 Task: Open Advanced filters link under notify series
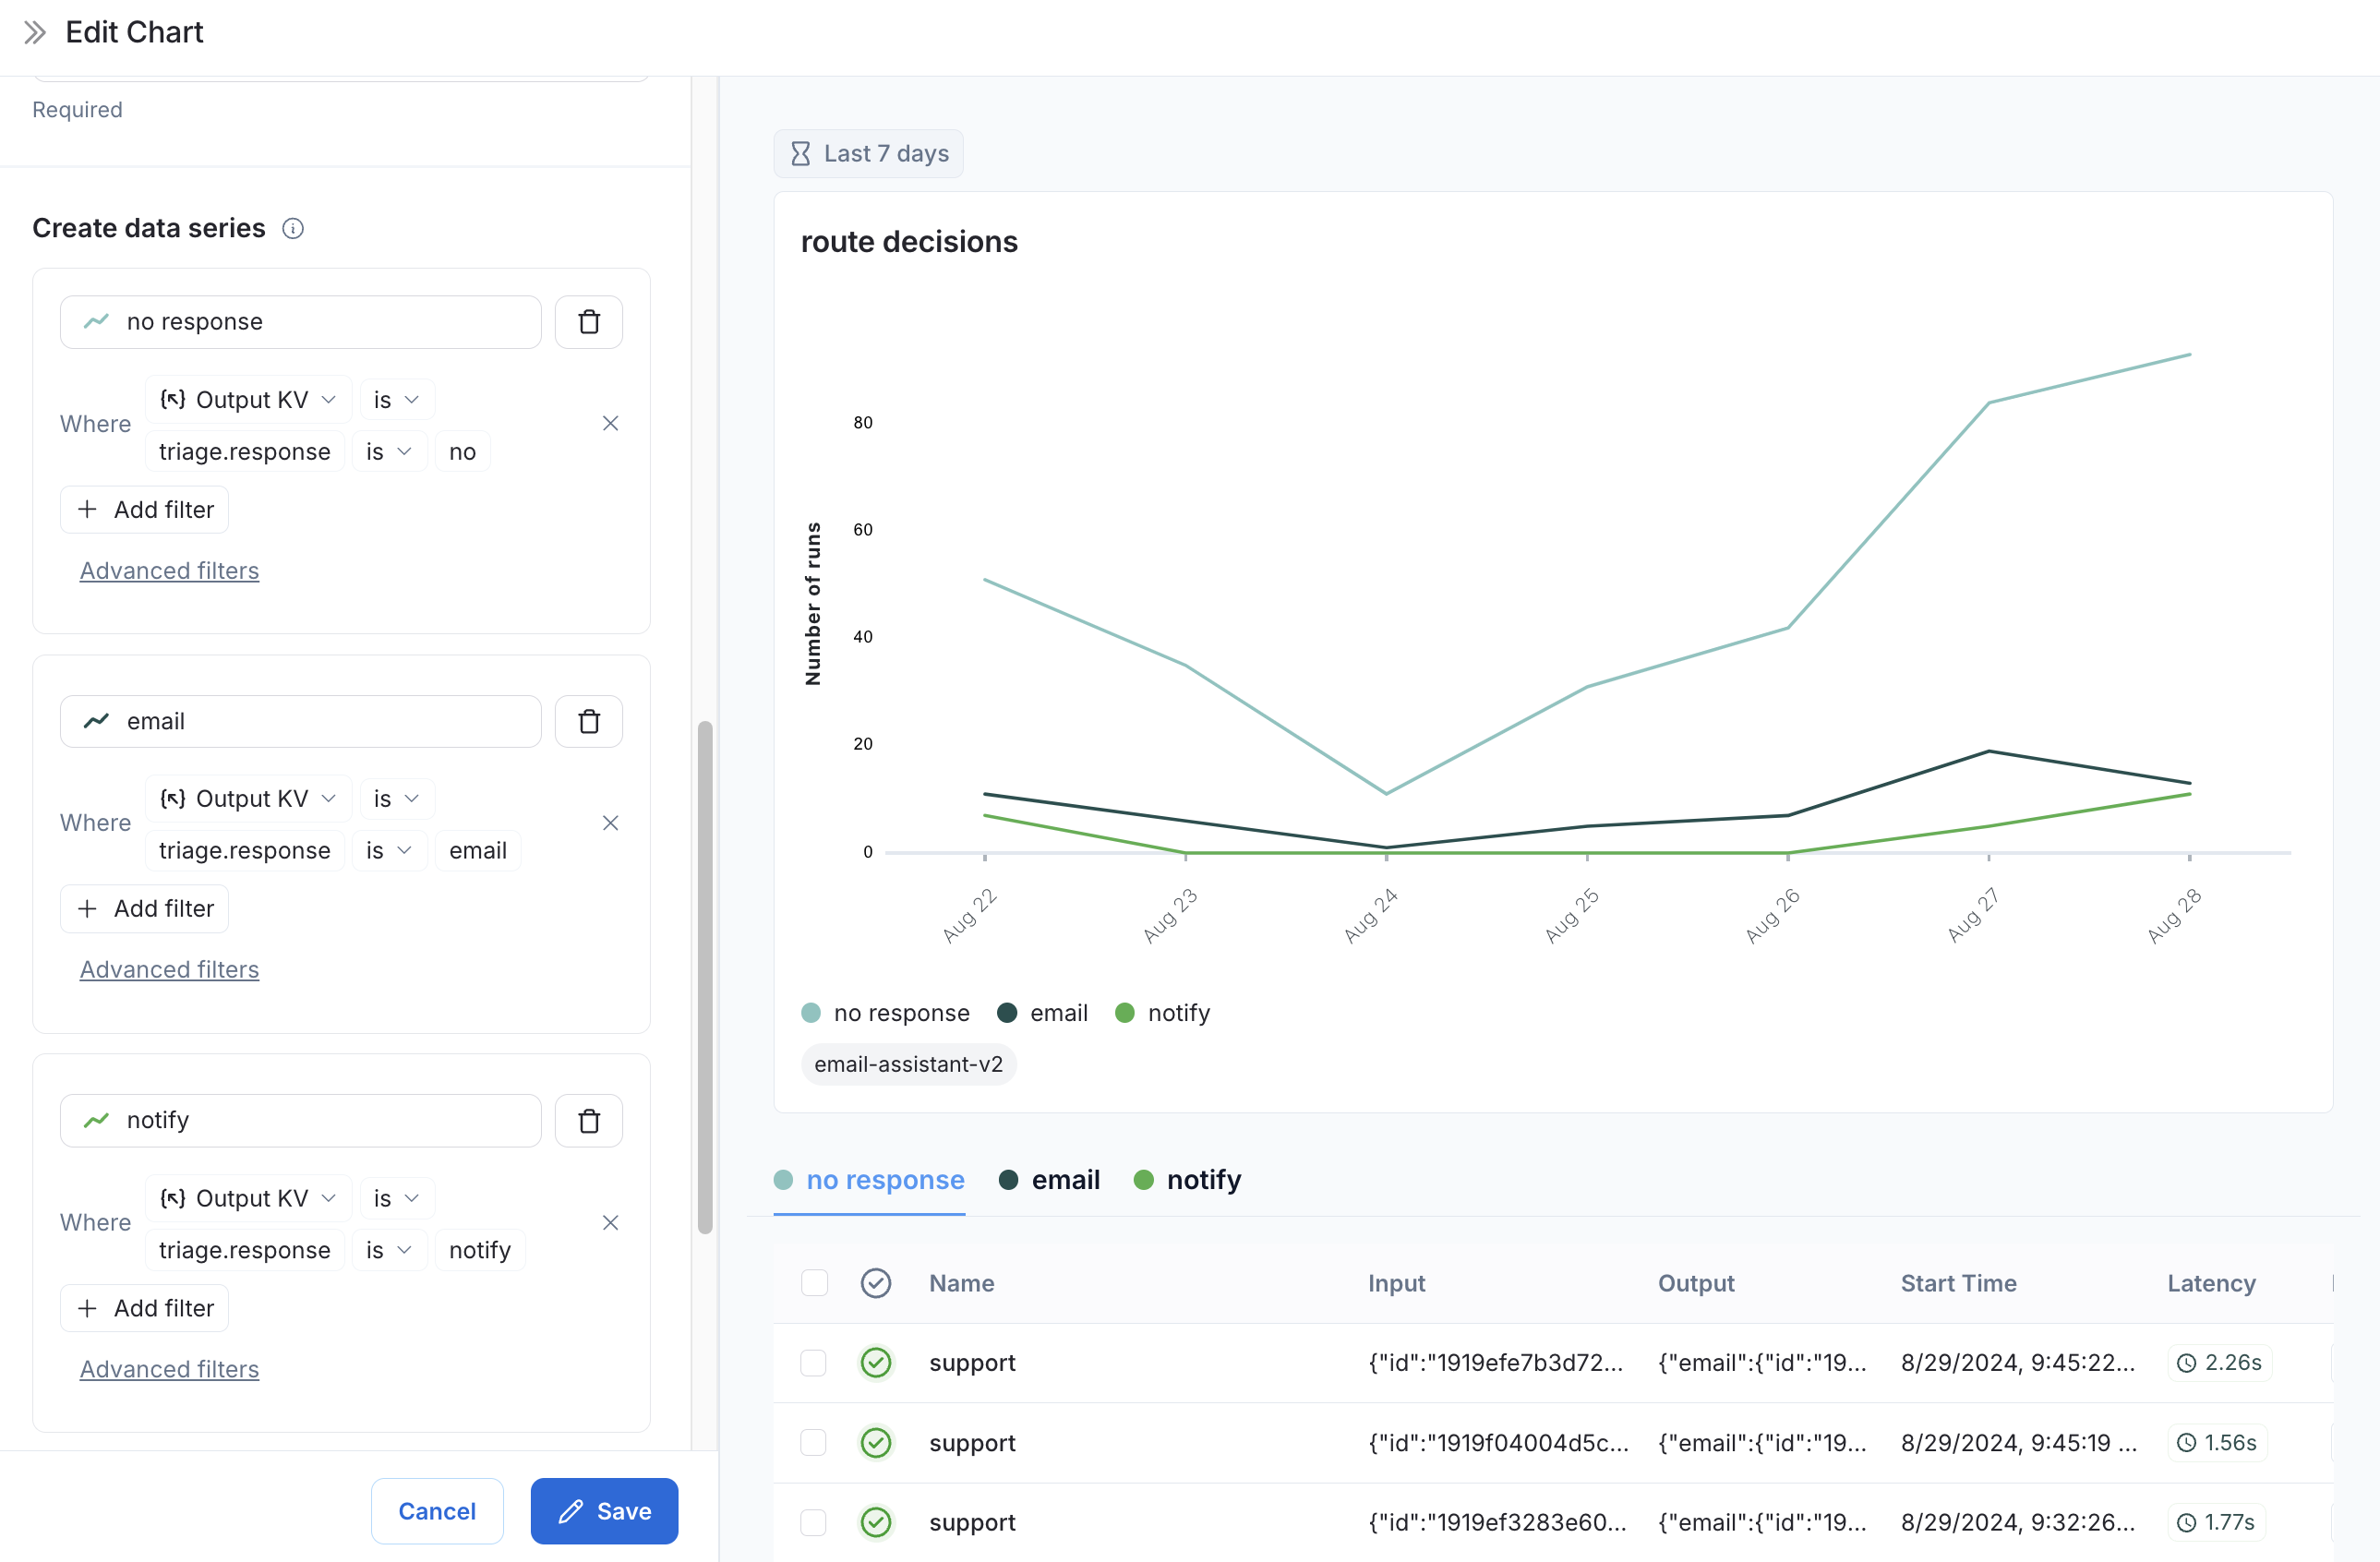(x=169, y=1369)
